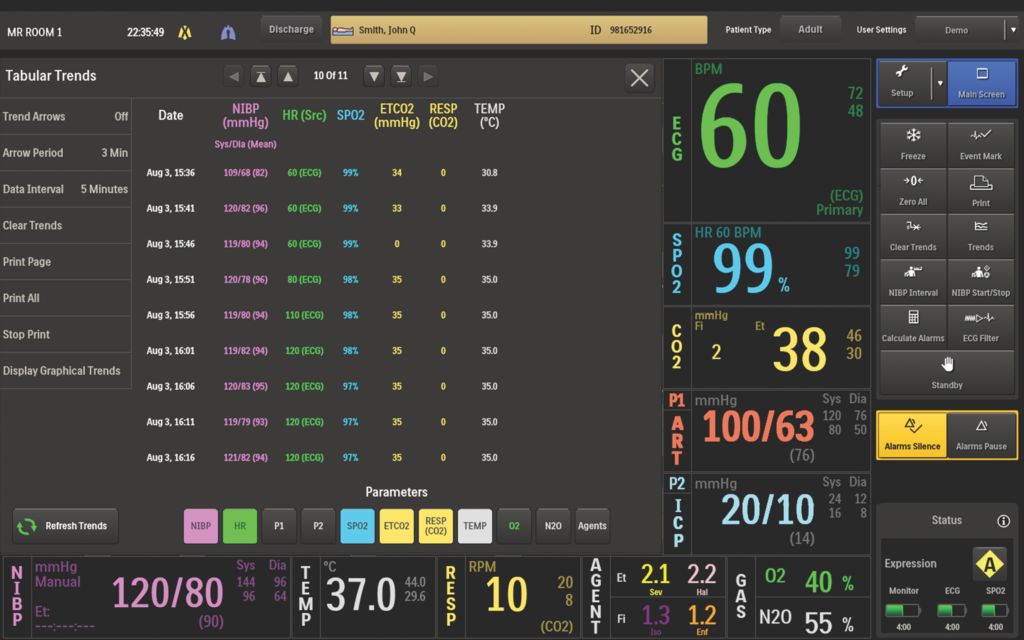Screen dimensions: 1024x640
Task: Toggle Agents parameter button
Action: [592, 526]
